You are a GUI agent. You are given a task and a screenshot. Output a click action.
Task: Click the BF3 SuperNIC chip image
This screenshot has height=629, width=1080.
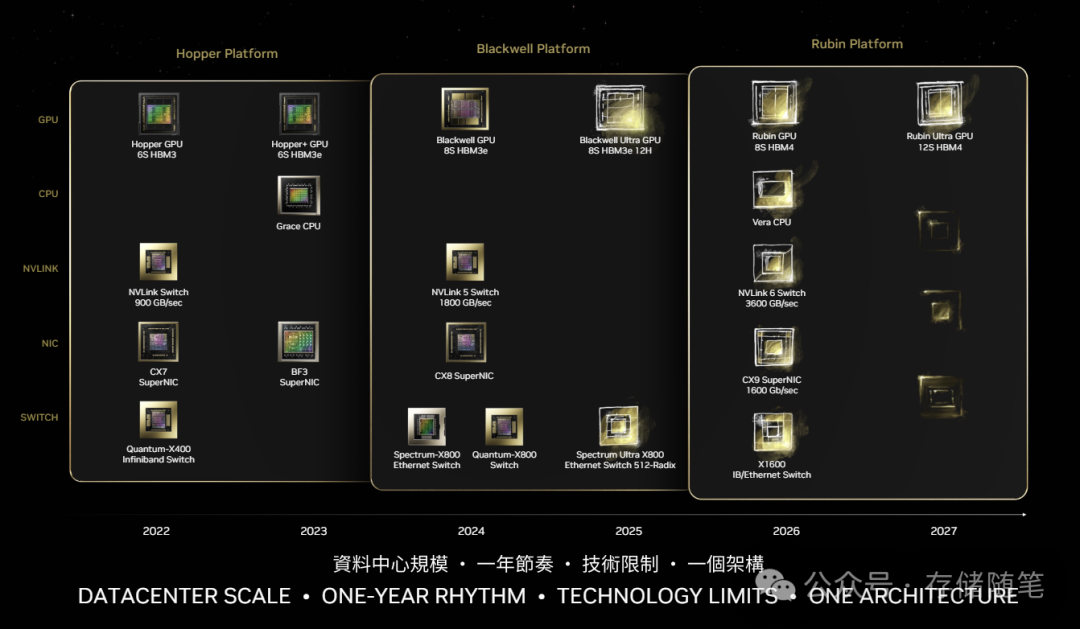point(298,342)
